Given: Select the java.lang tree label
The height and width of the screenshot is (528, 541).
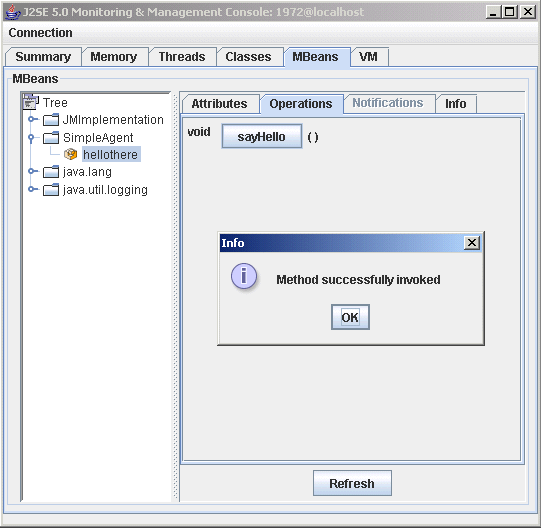Looking at the screenshot, I should tap(87, 172).
